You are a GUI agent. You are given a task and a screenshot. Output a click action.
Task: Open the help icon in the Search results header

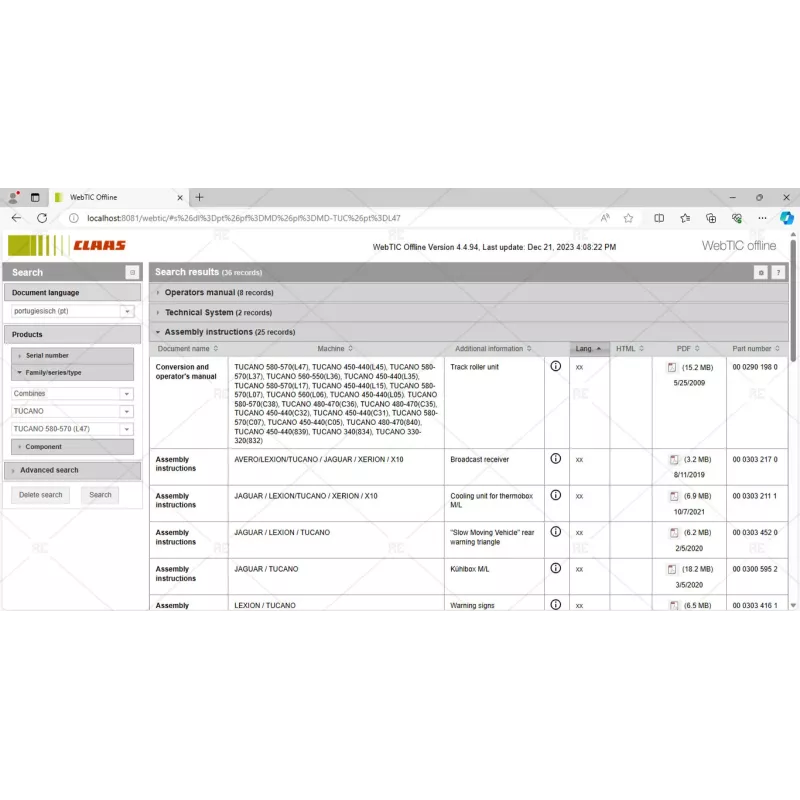coord(778,272)
